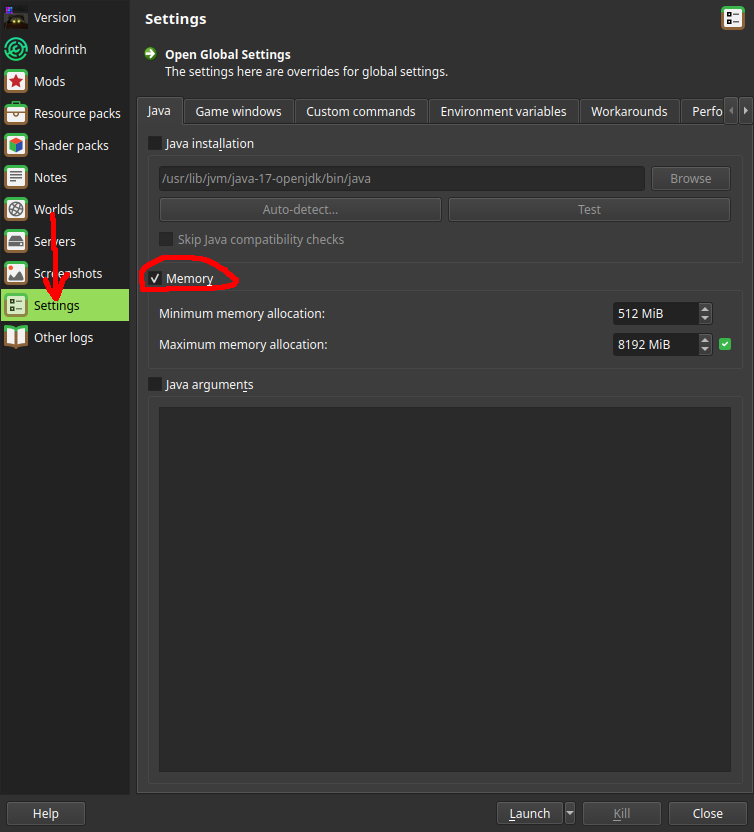
Task: Switch to the Environment variables tab
Action: (x=503, y=111)
